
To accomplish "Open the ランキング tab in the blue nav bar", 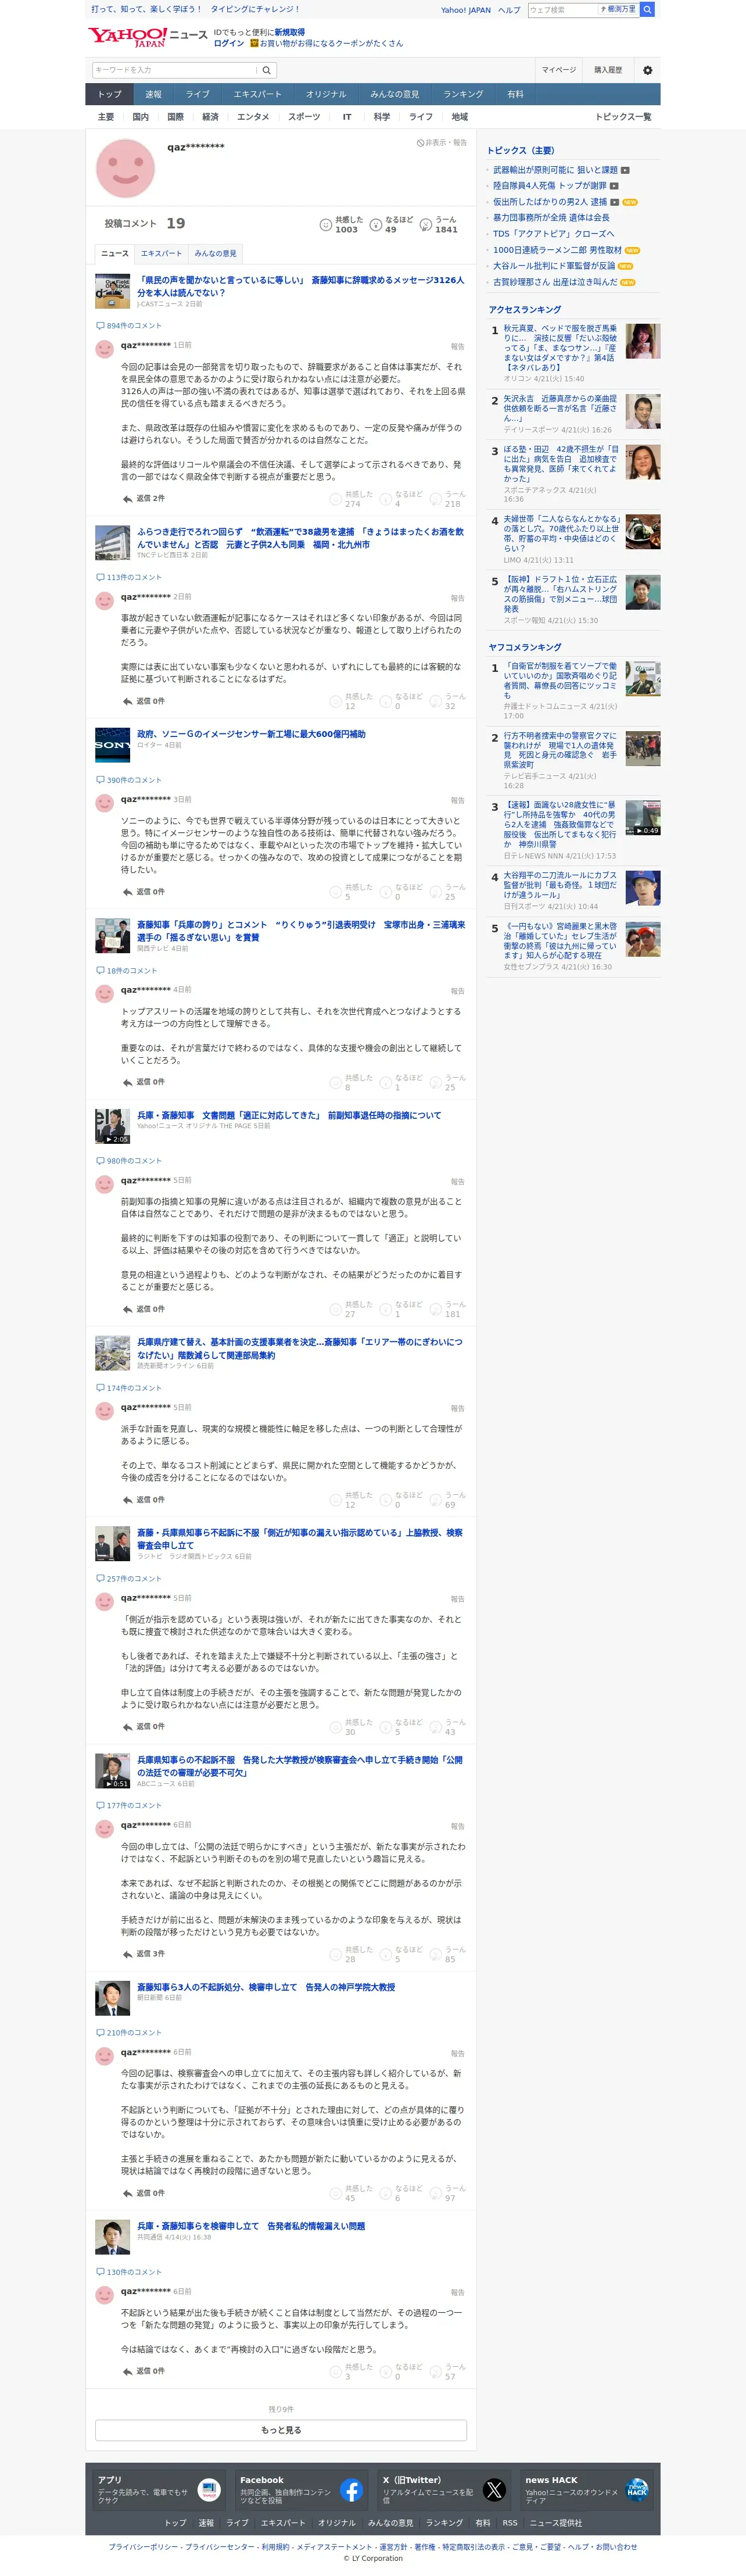I will 463,94.
